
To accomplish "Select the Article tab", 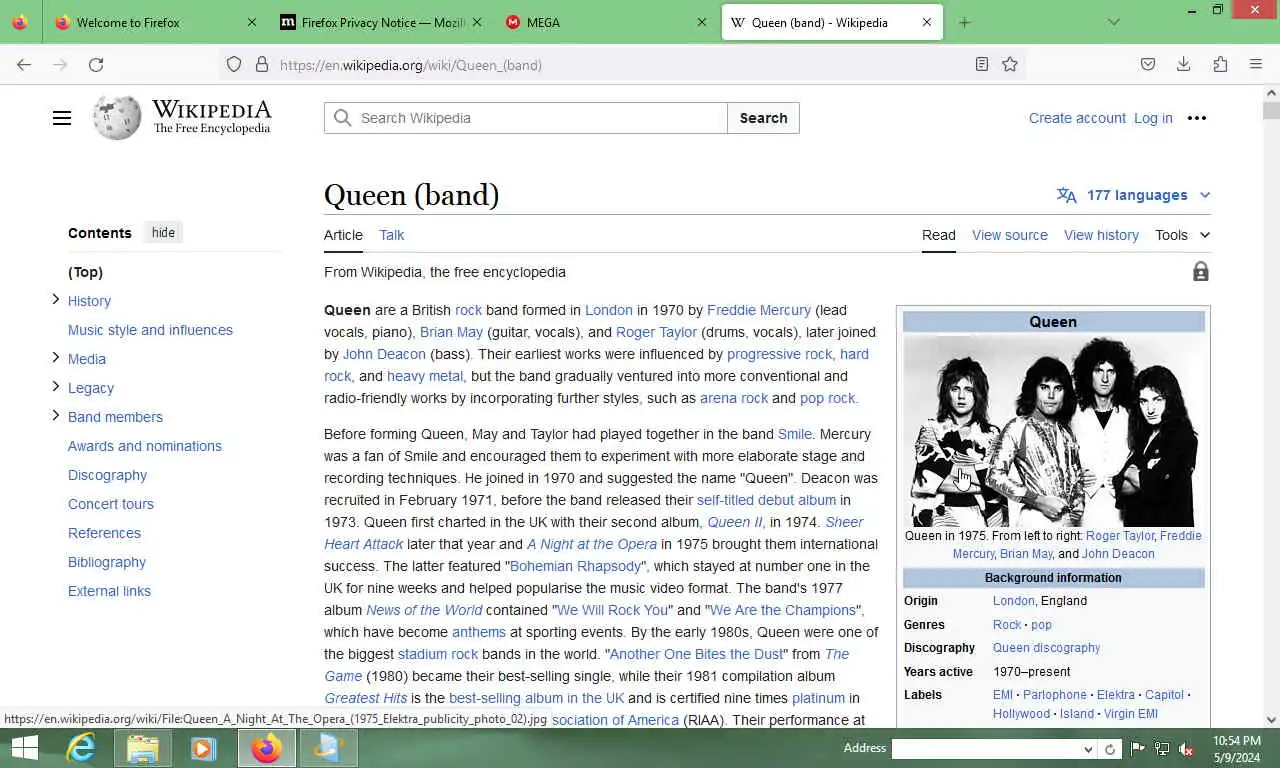I will tap(343, 235).
